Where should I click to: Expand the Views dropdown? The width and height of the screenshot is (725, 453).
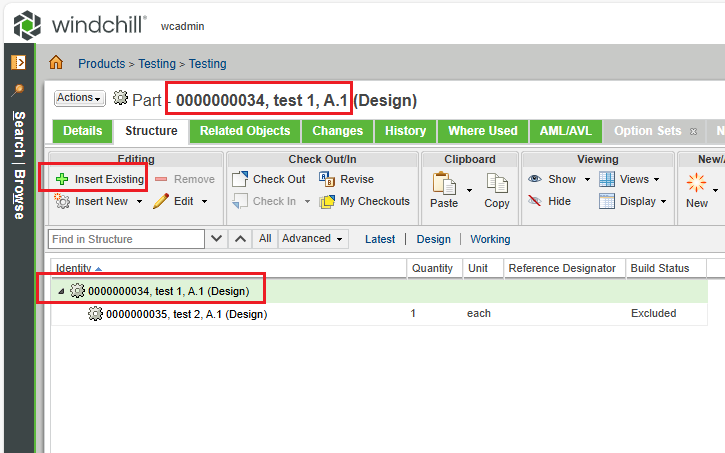(x=632, y=179)
